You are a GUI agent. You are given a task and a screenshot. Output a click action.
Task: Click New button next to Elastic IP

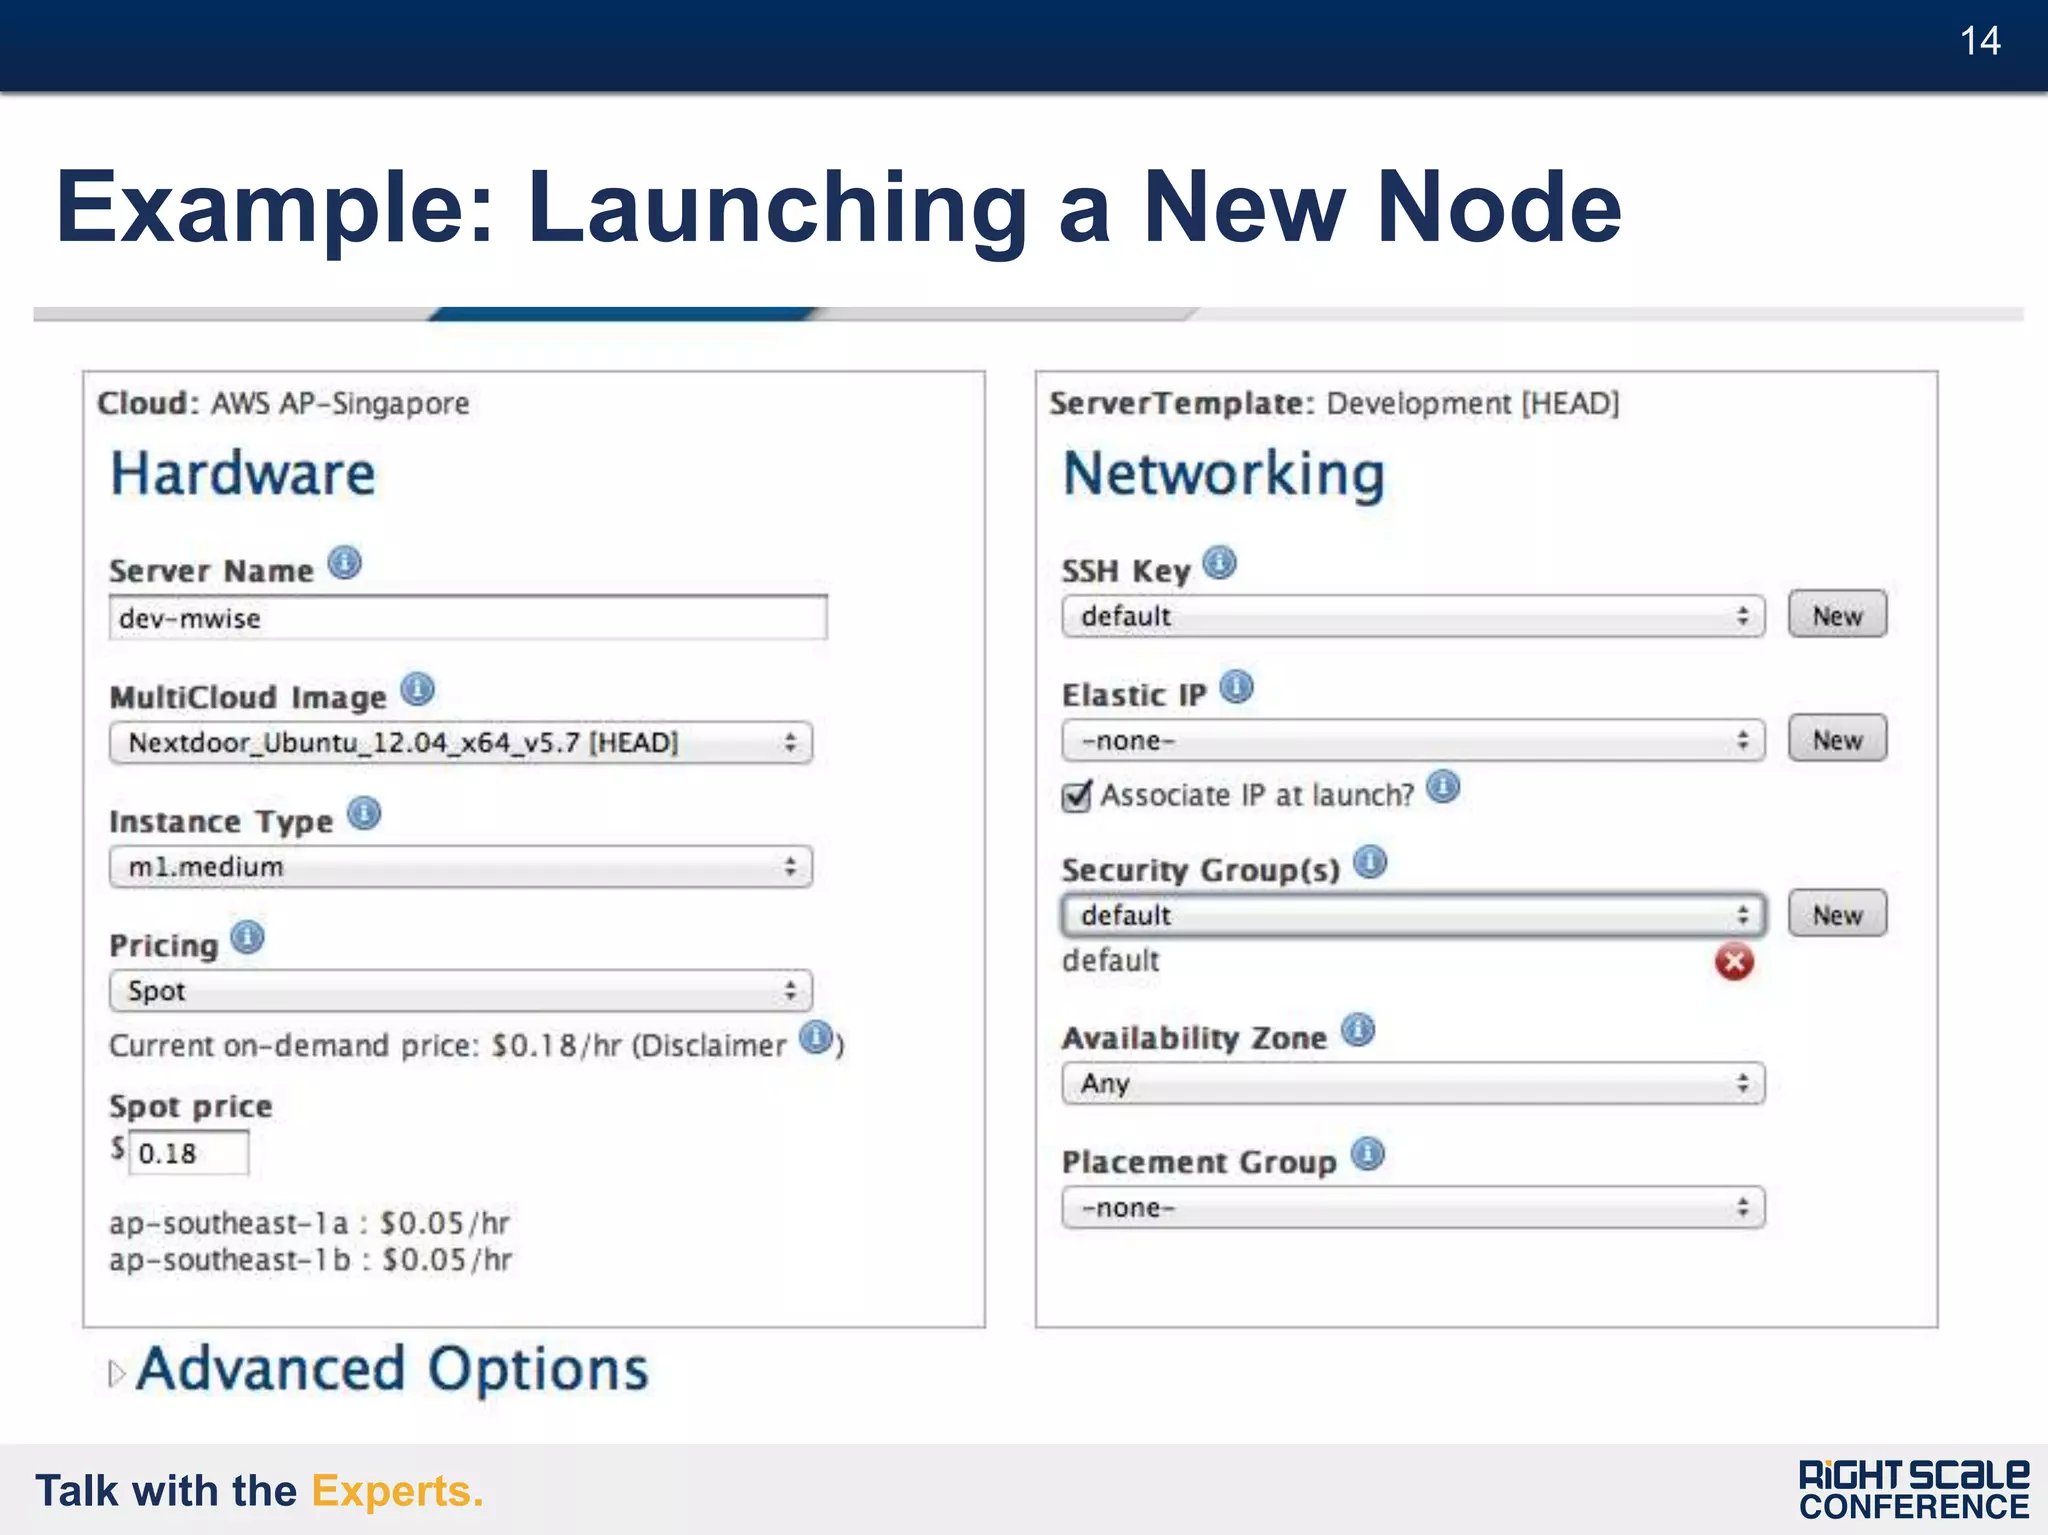(x=1837, y=739)
